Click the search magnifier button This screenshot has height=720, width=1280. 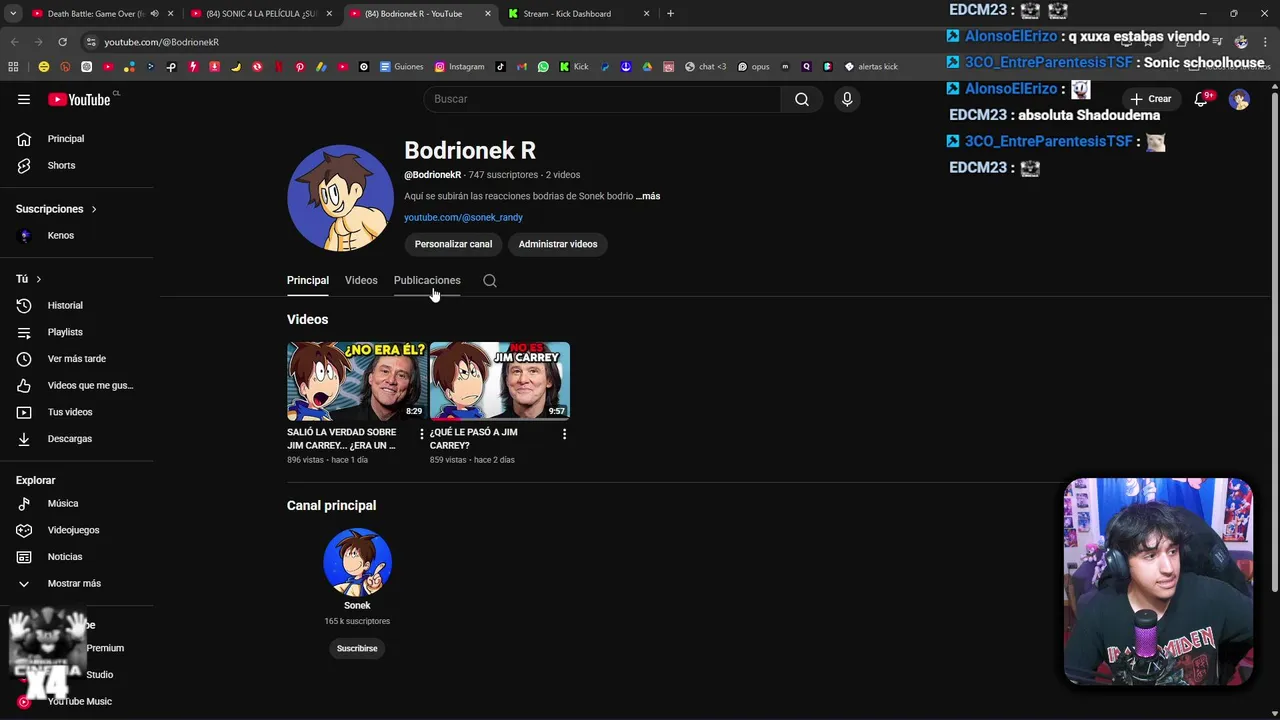click(x=802, y=99)
